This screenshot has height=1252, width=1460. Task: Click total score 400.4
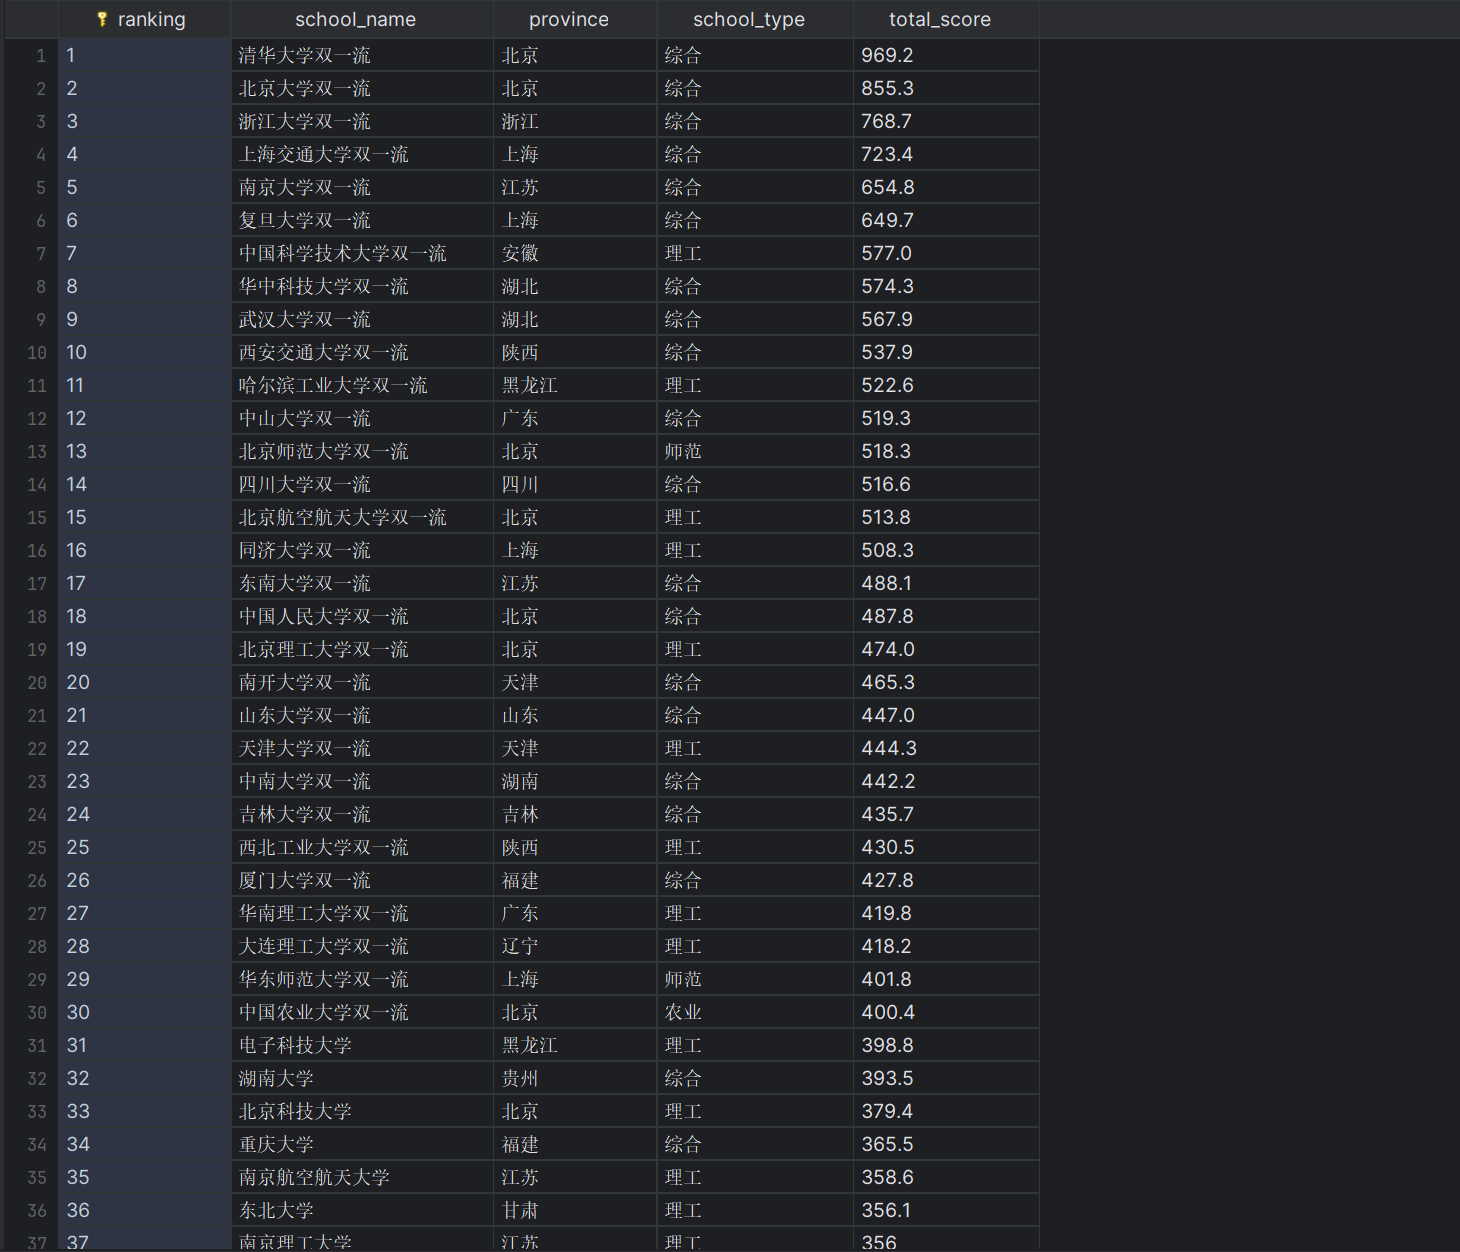click(946, 1012)
